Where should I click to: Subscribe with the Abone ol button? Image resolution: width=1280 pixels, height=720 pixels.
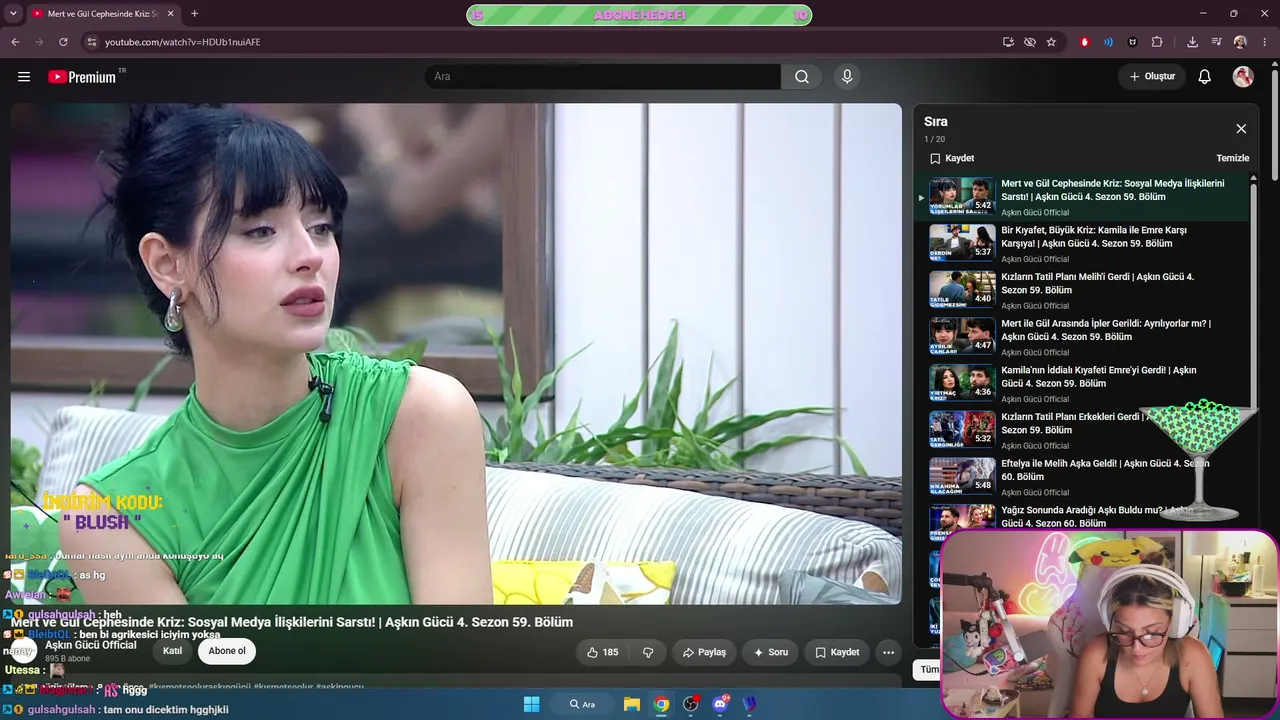(227, 651)
